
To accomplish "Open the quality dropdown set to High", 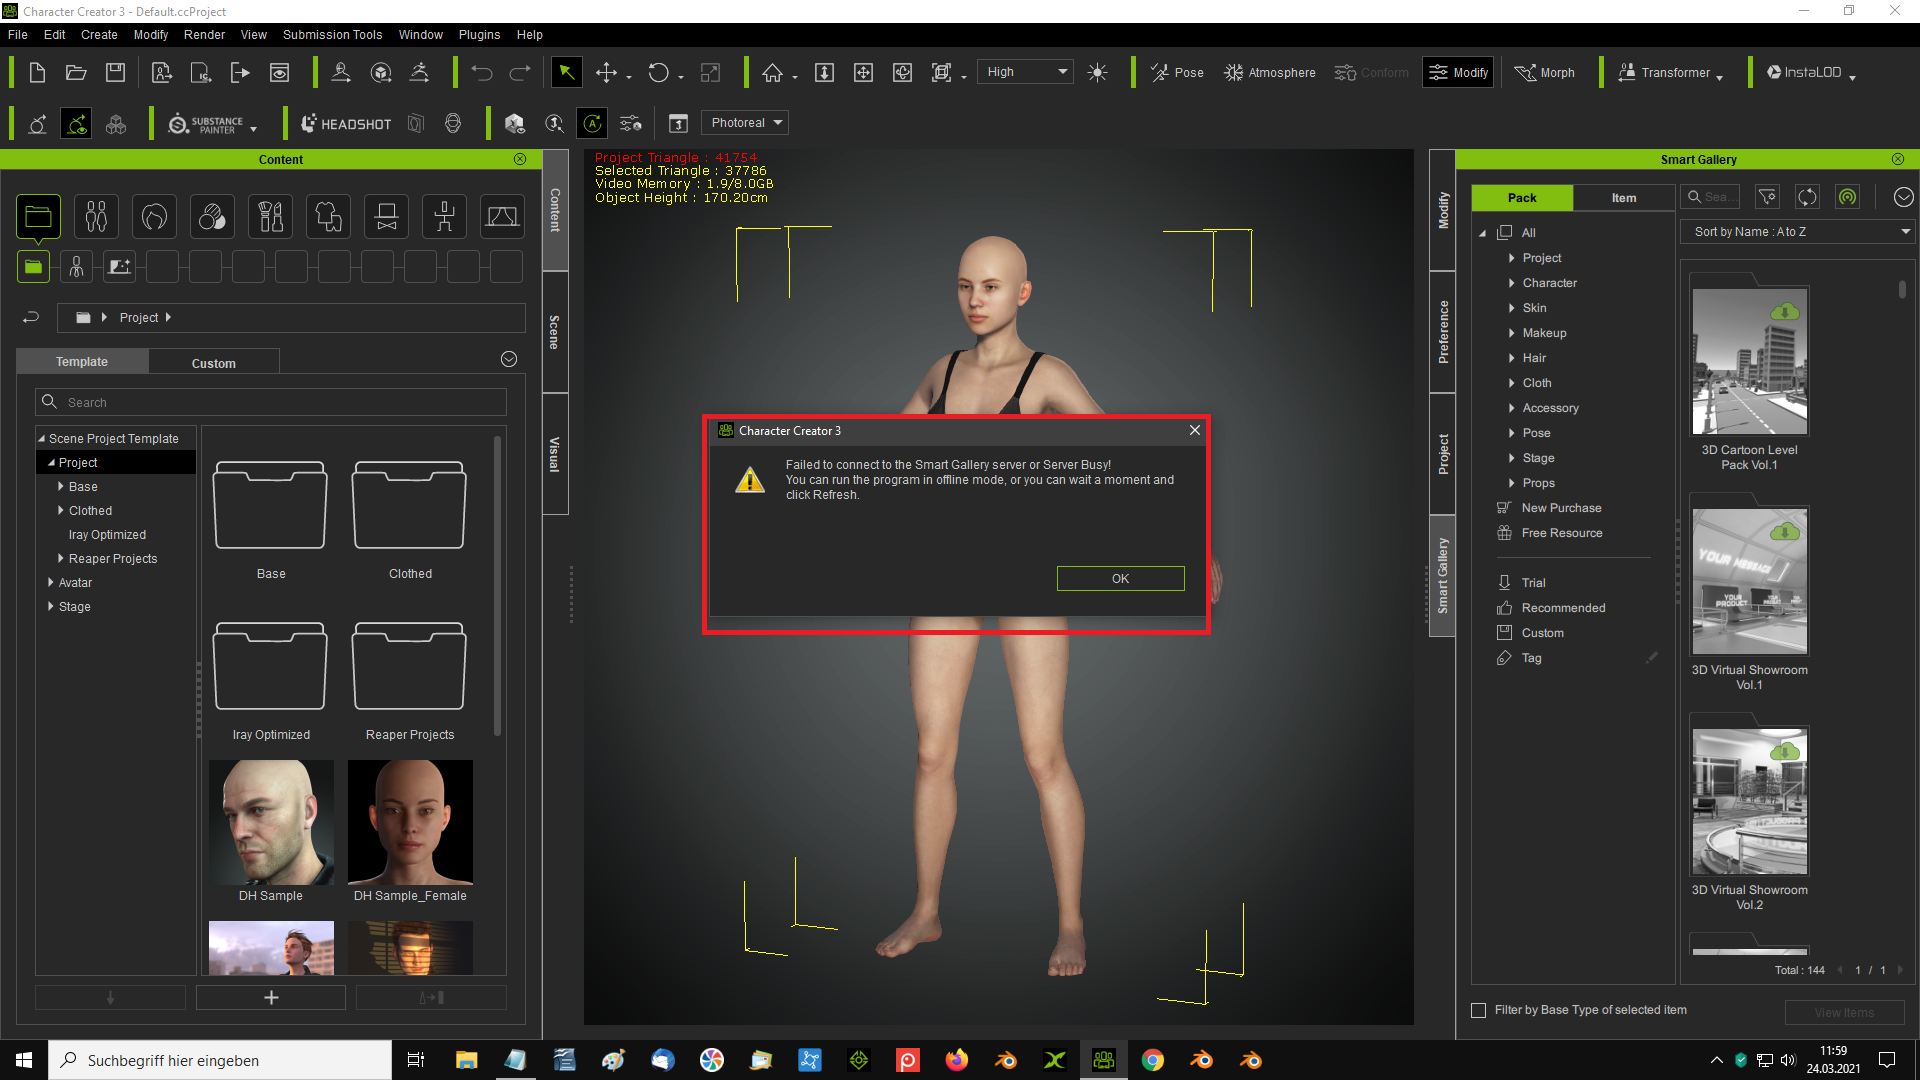I will coord(1025,72).
